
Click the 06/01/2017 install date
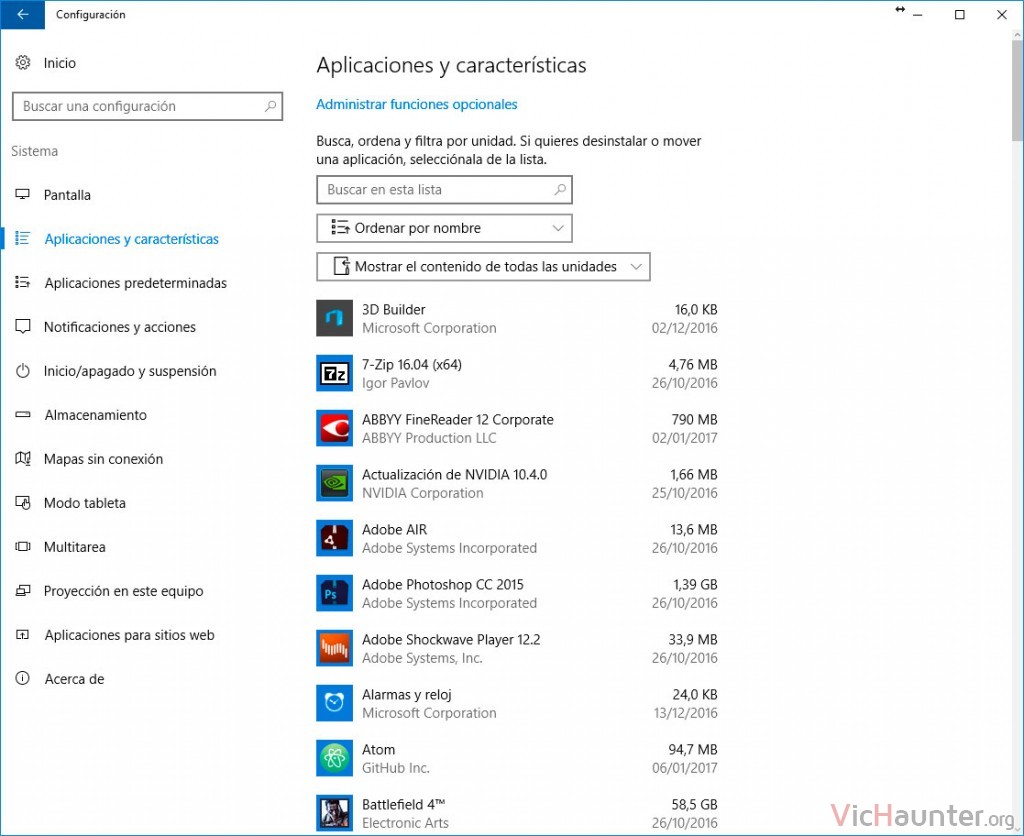684,768
